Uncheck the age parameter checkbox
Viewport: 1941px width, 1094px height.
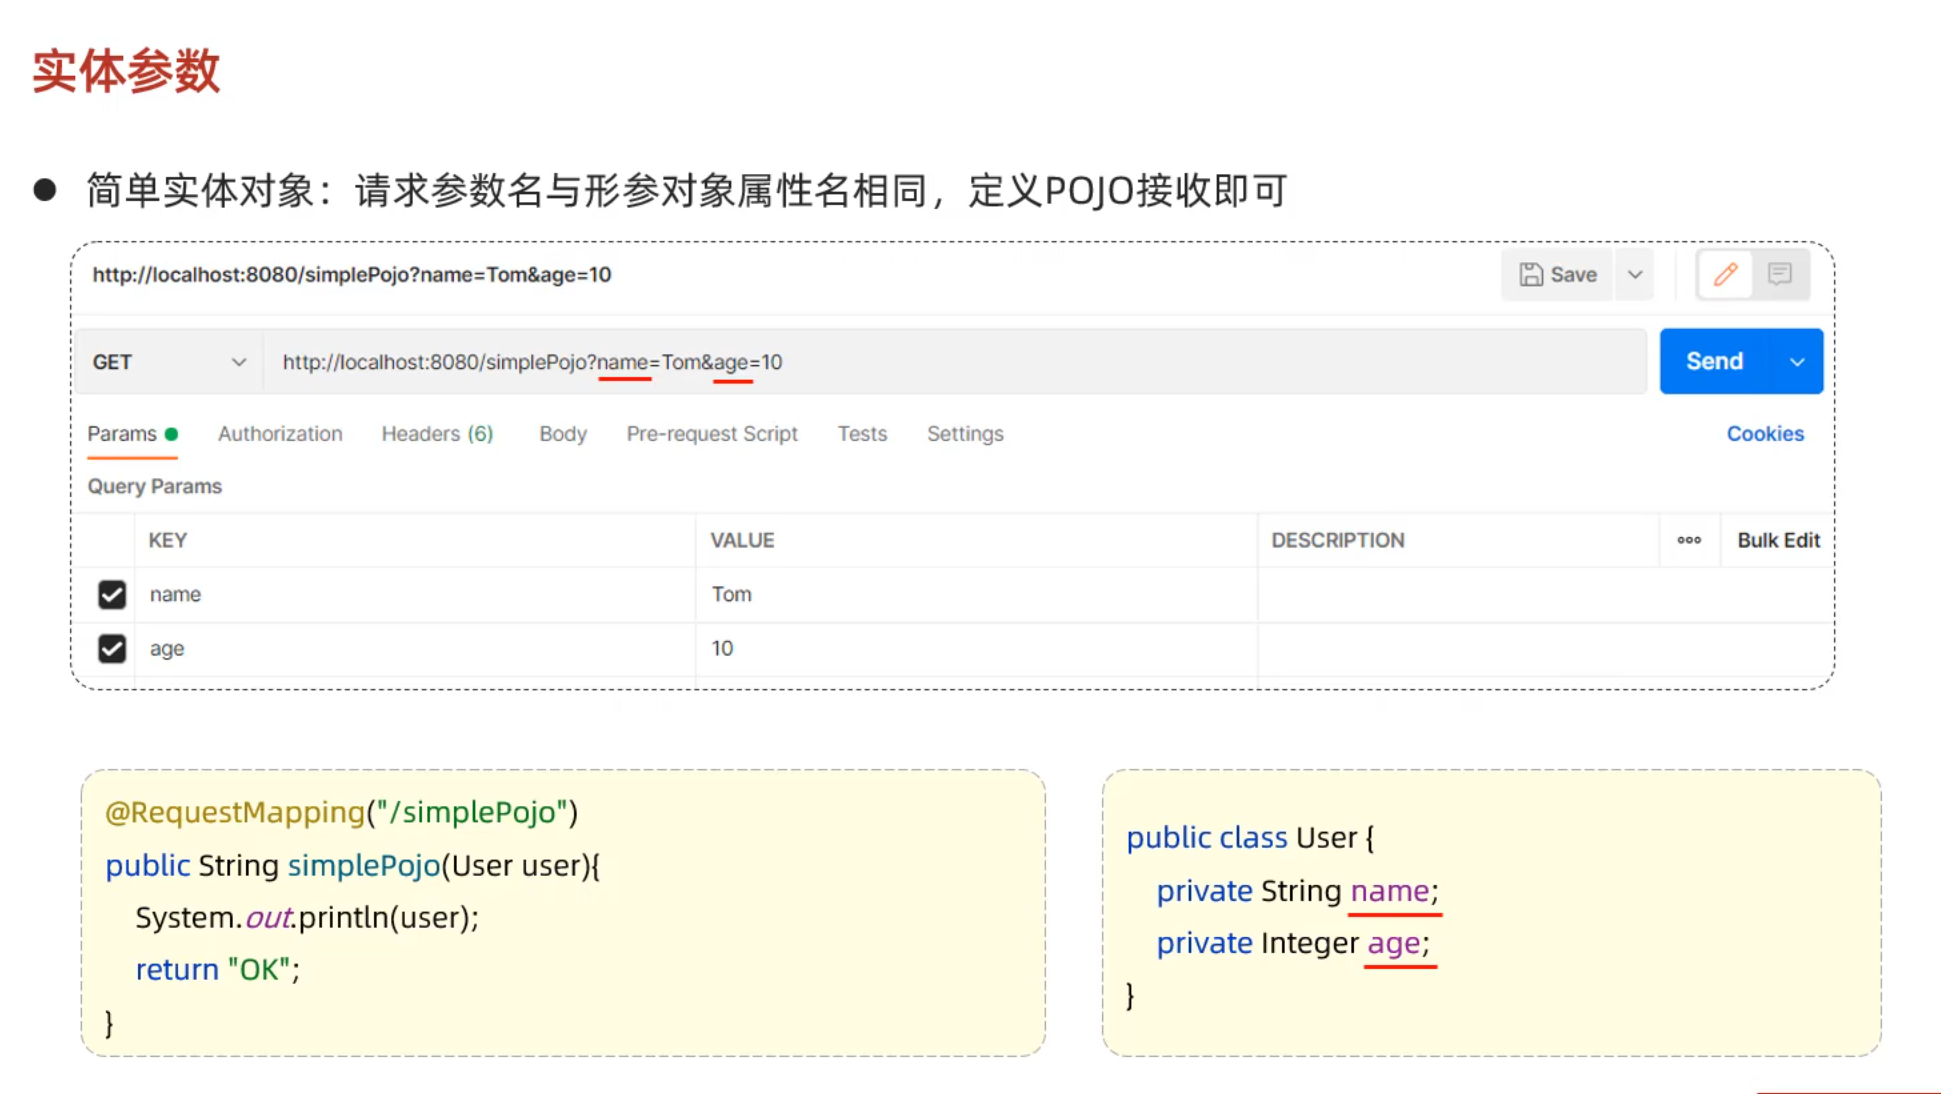112,648
